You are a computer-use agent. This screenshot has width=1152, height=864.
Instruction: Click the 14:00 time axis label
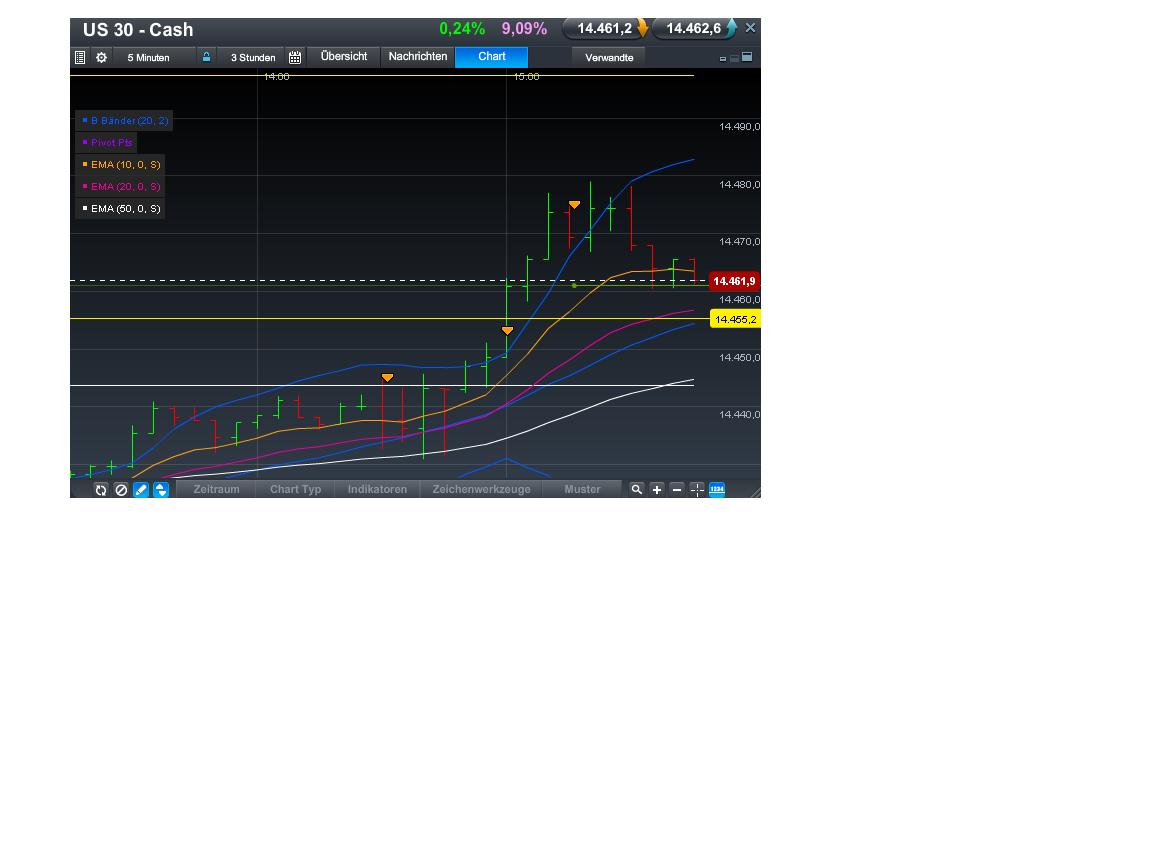pos(276,76)
